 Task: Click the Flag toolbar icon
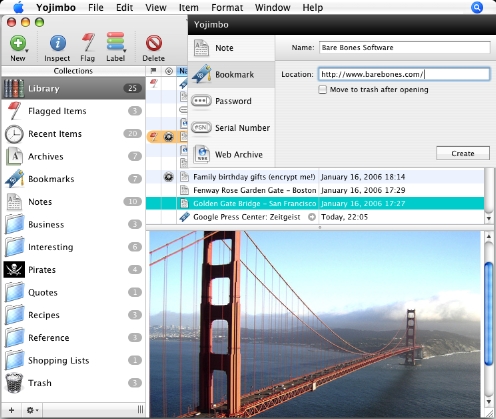click(88, 42)
